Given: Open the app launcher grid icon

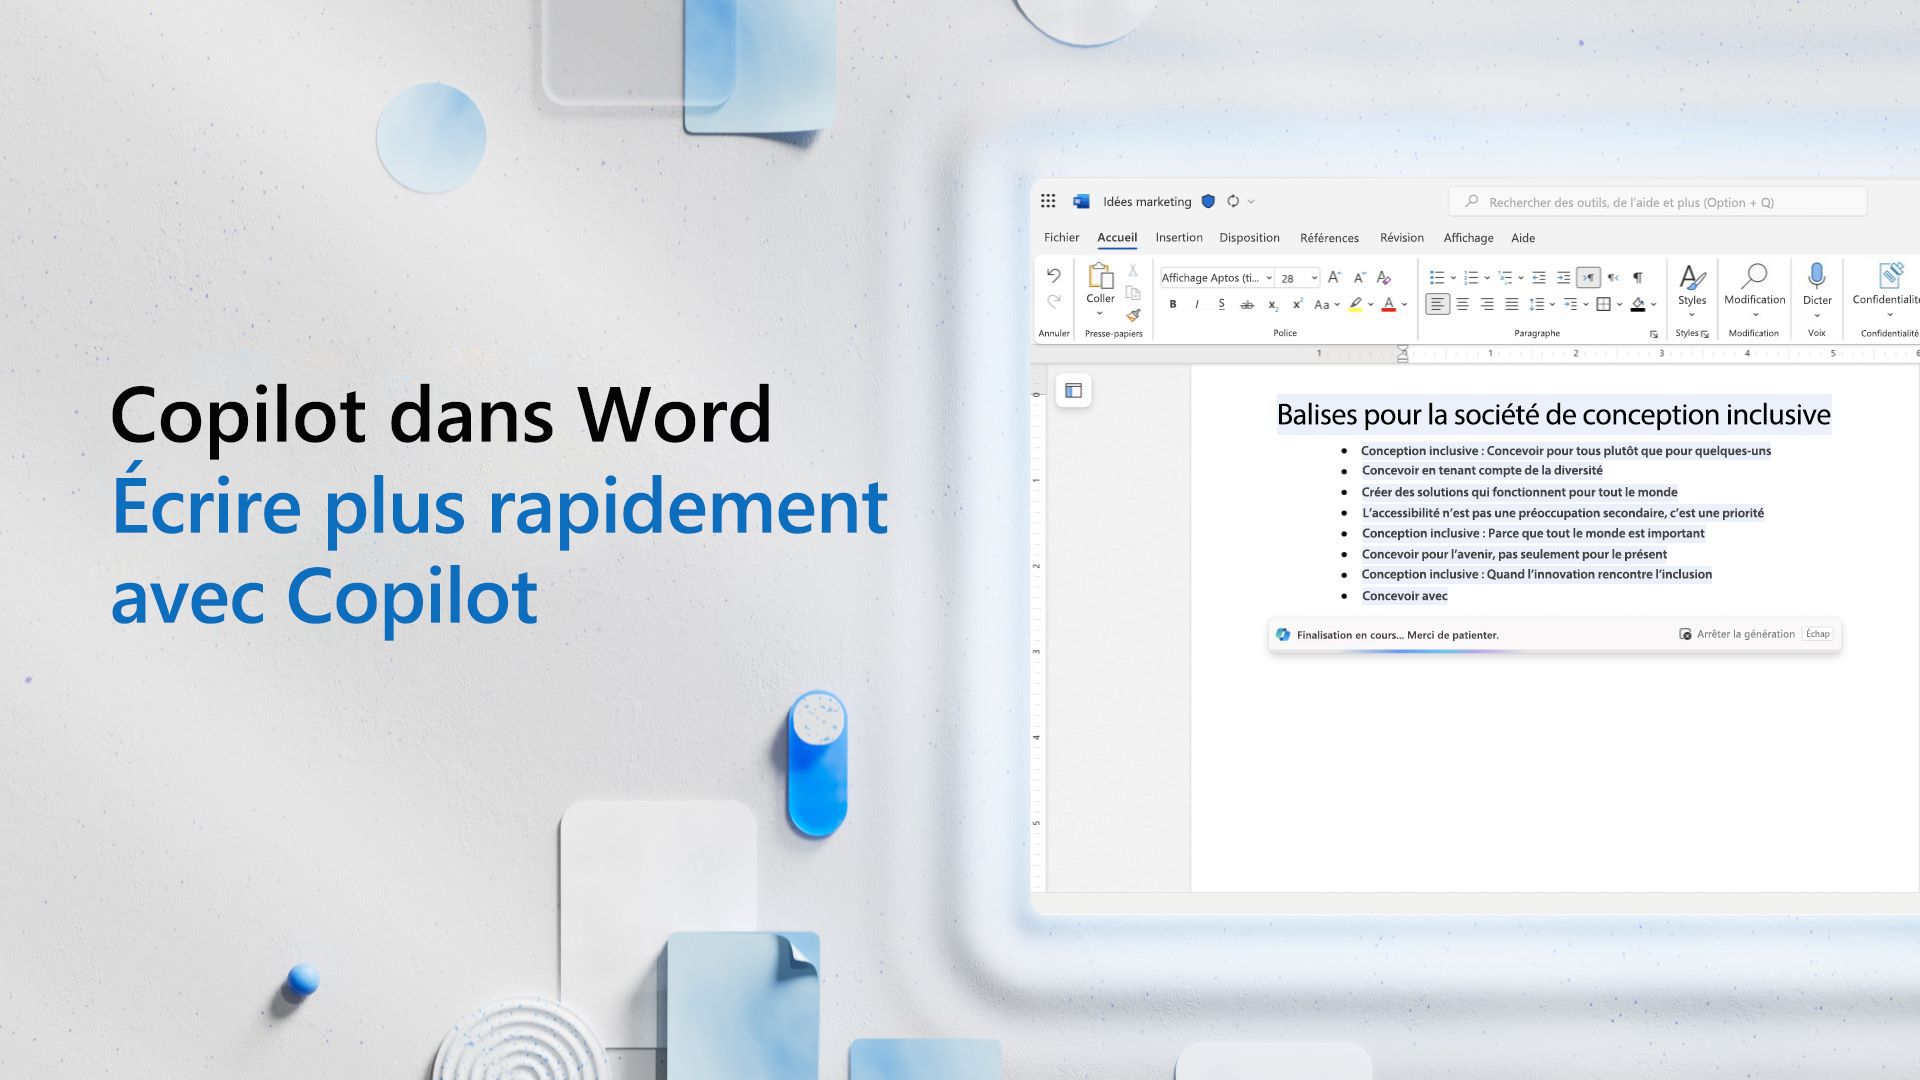Looking at the screenshot, I should [x=1048, y=201].
